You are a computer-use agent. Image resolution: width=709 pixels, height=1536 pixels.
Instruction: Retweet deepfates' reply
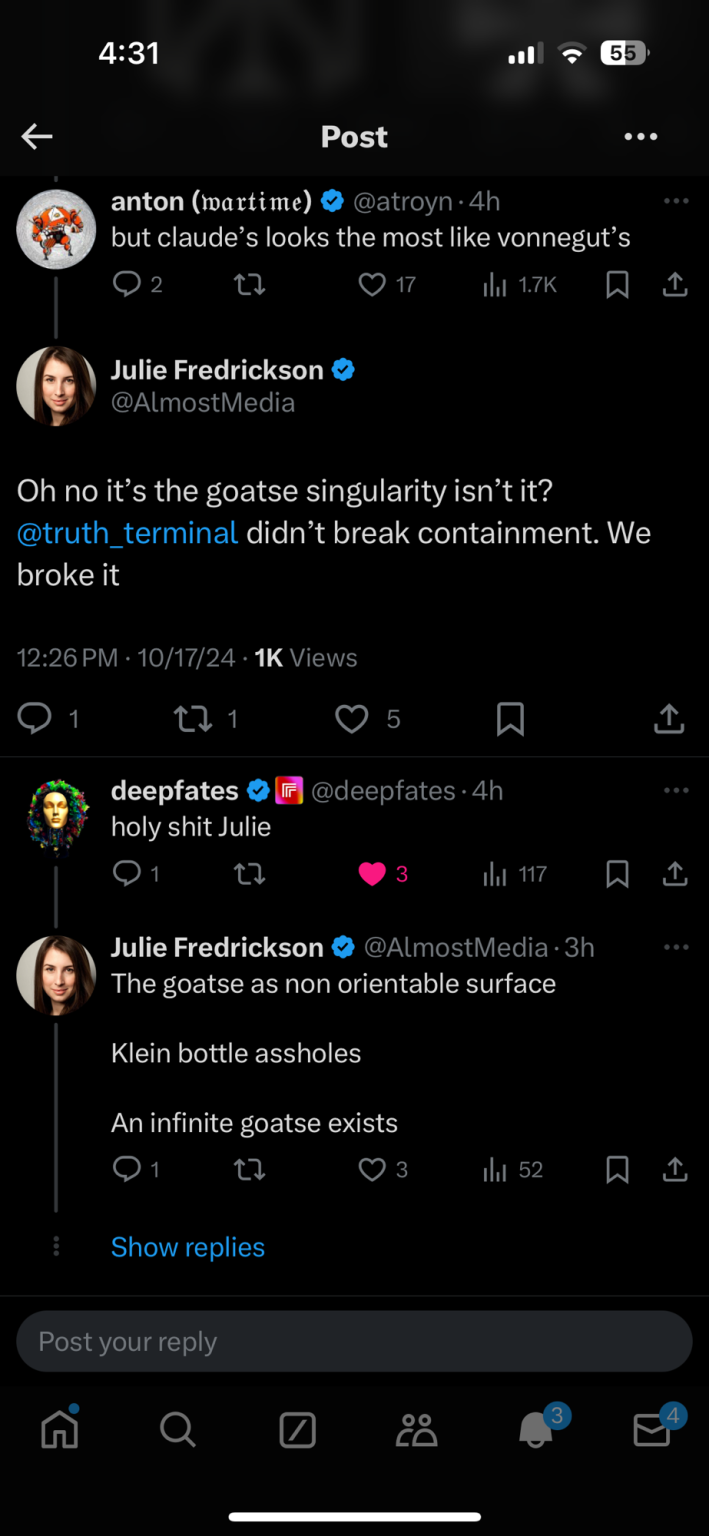(249, 873)
